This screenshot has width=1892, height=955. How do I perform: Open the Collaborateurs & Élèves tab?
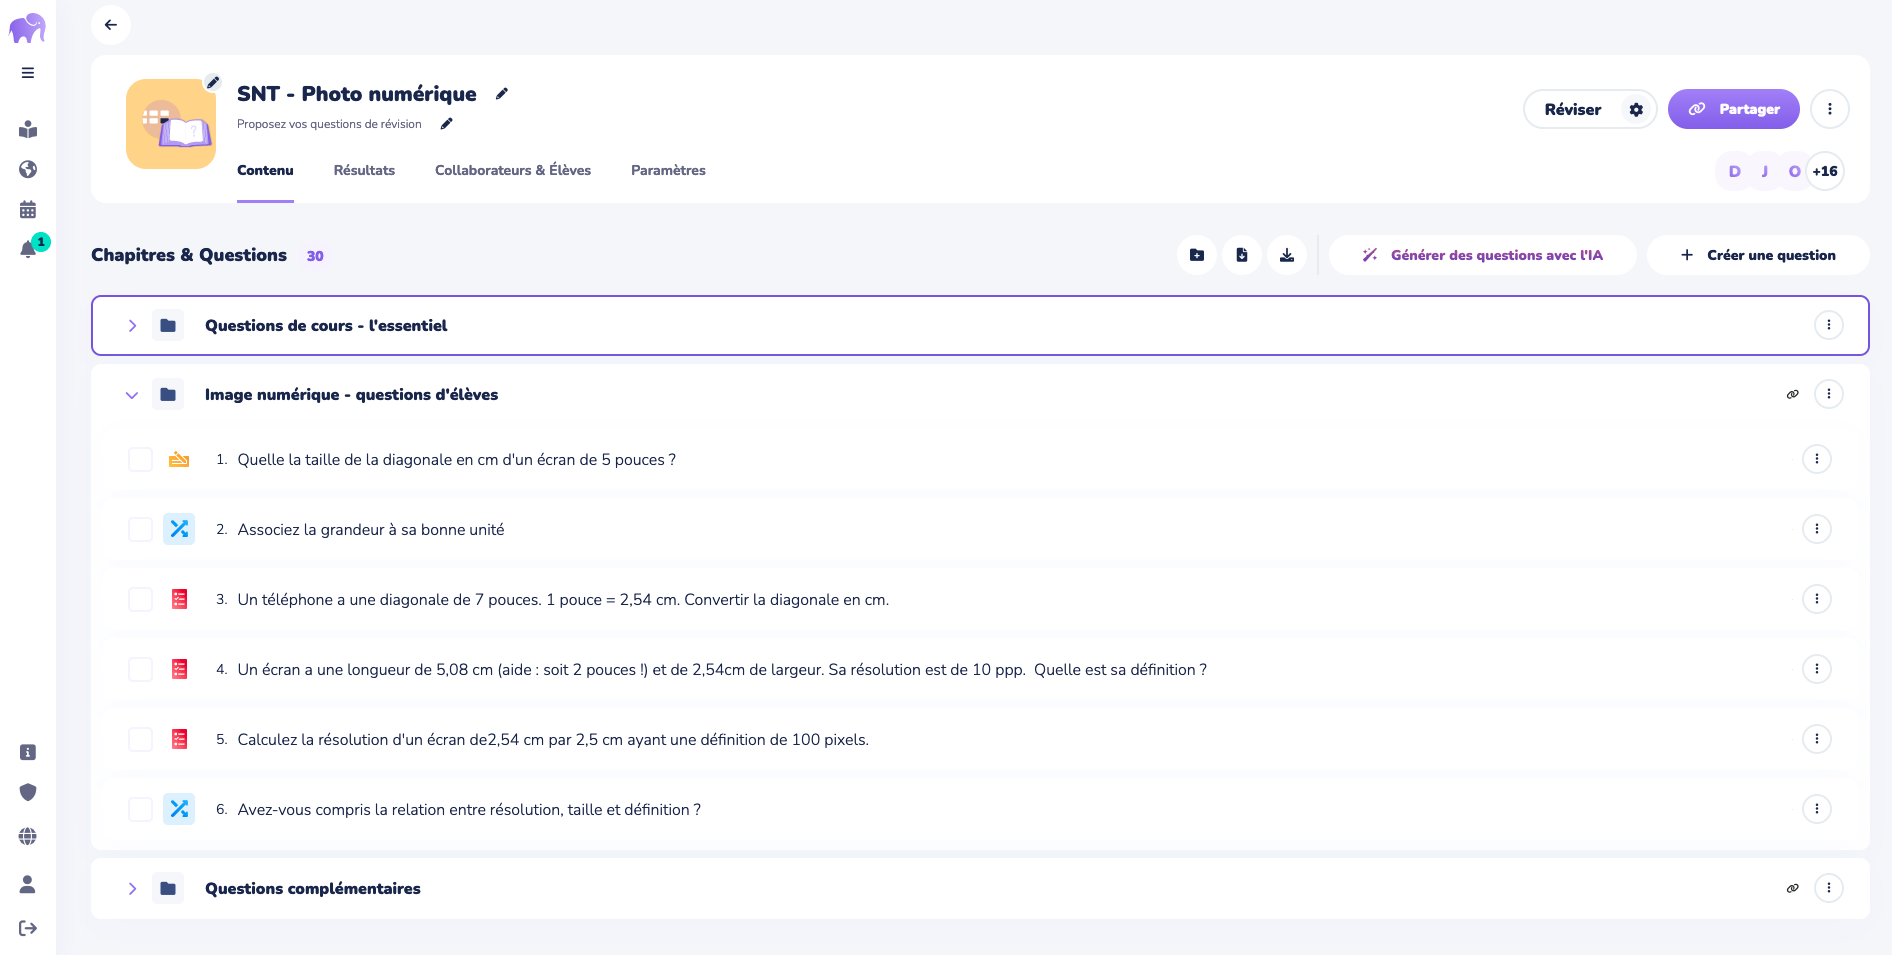click(513, 171)
